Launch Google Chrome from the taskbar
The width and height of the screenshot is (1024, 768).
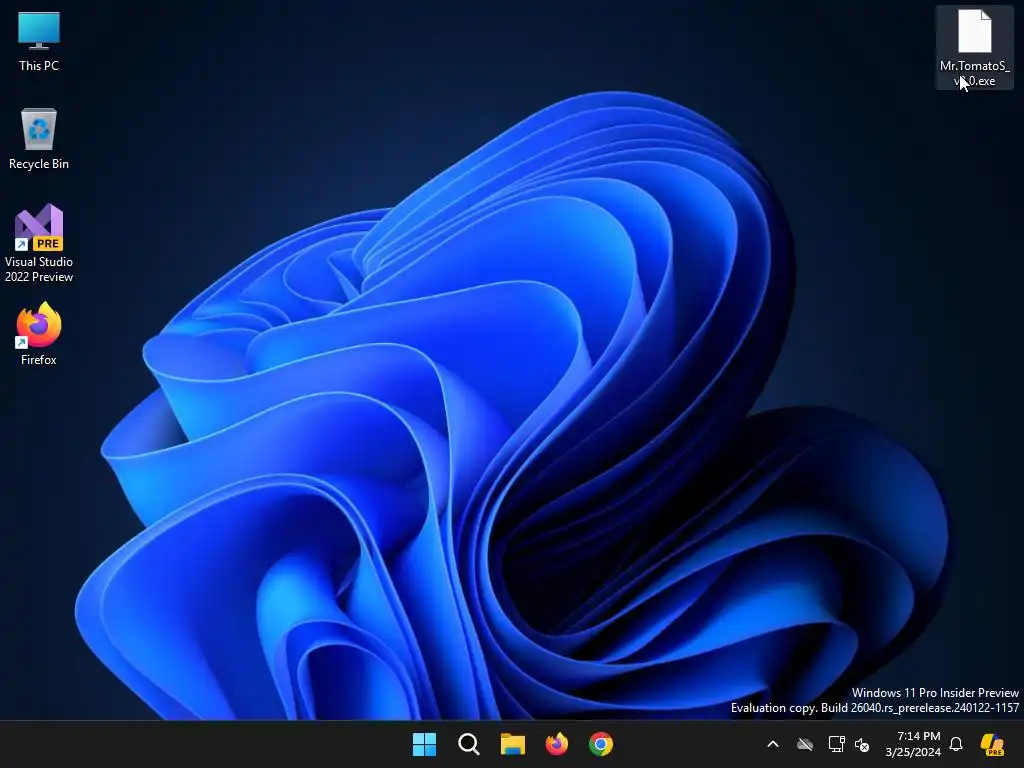601,744
